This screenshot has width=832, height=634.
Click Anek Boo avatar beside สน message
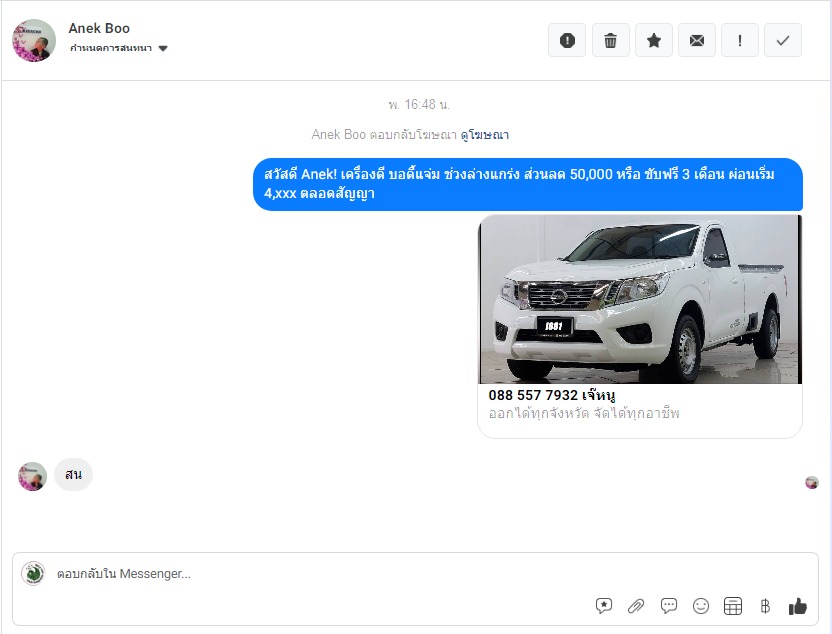coord(32,476)
